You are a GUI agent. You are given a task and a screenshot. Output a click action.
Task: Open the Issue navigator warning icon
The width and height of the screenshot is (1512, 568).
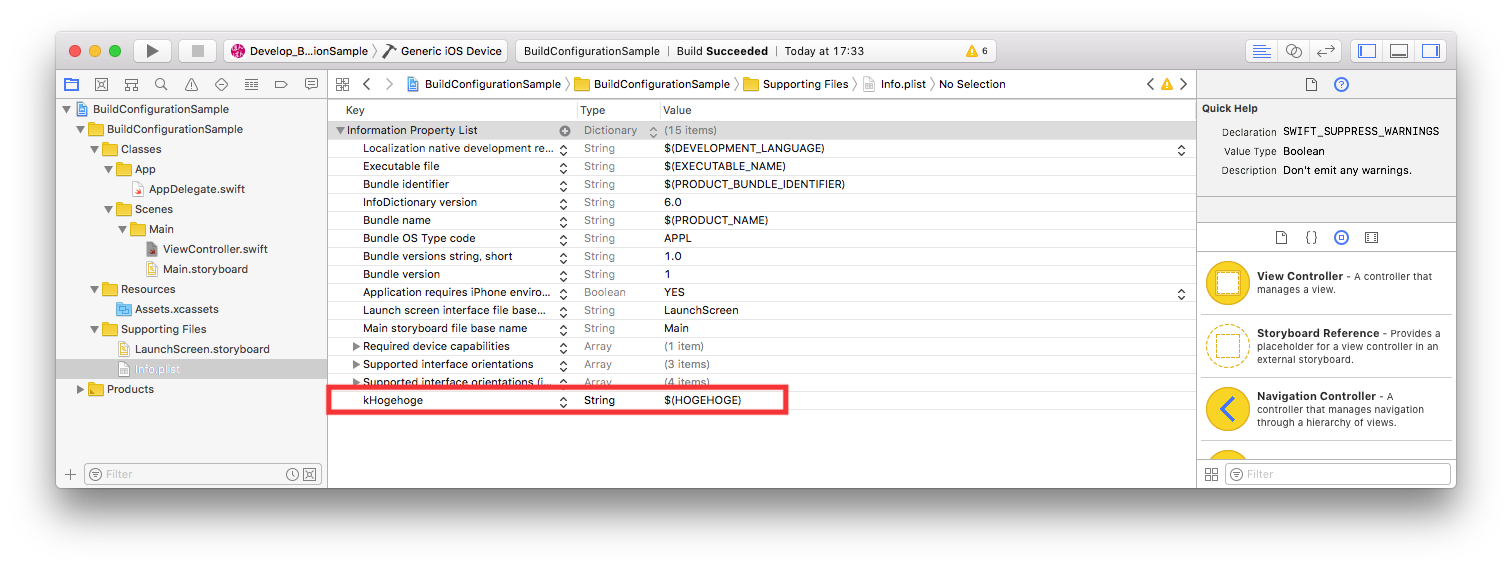click(x=191, y=84)
